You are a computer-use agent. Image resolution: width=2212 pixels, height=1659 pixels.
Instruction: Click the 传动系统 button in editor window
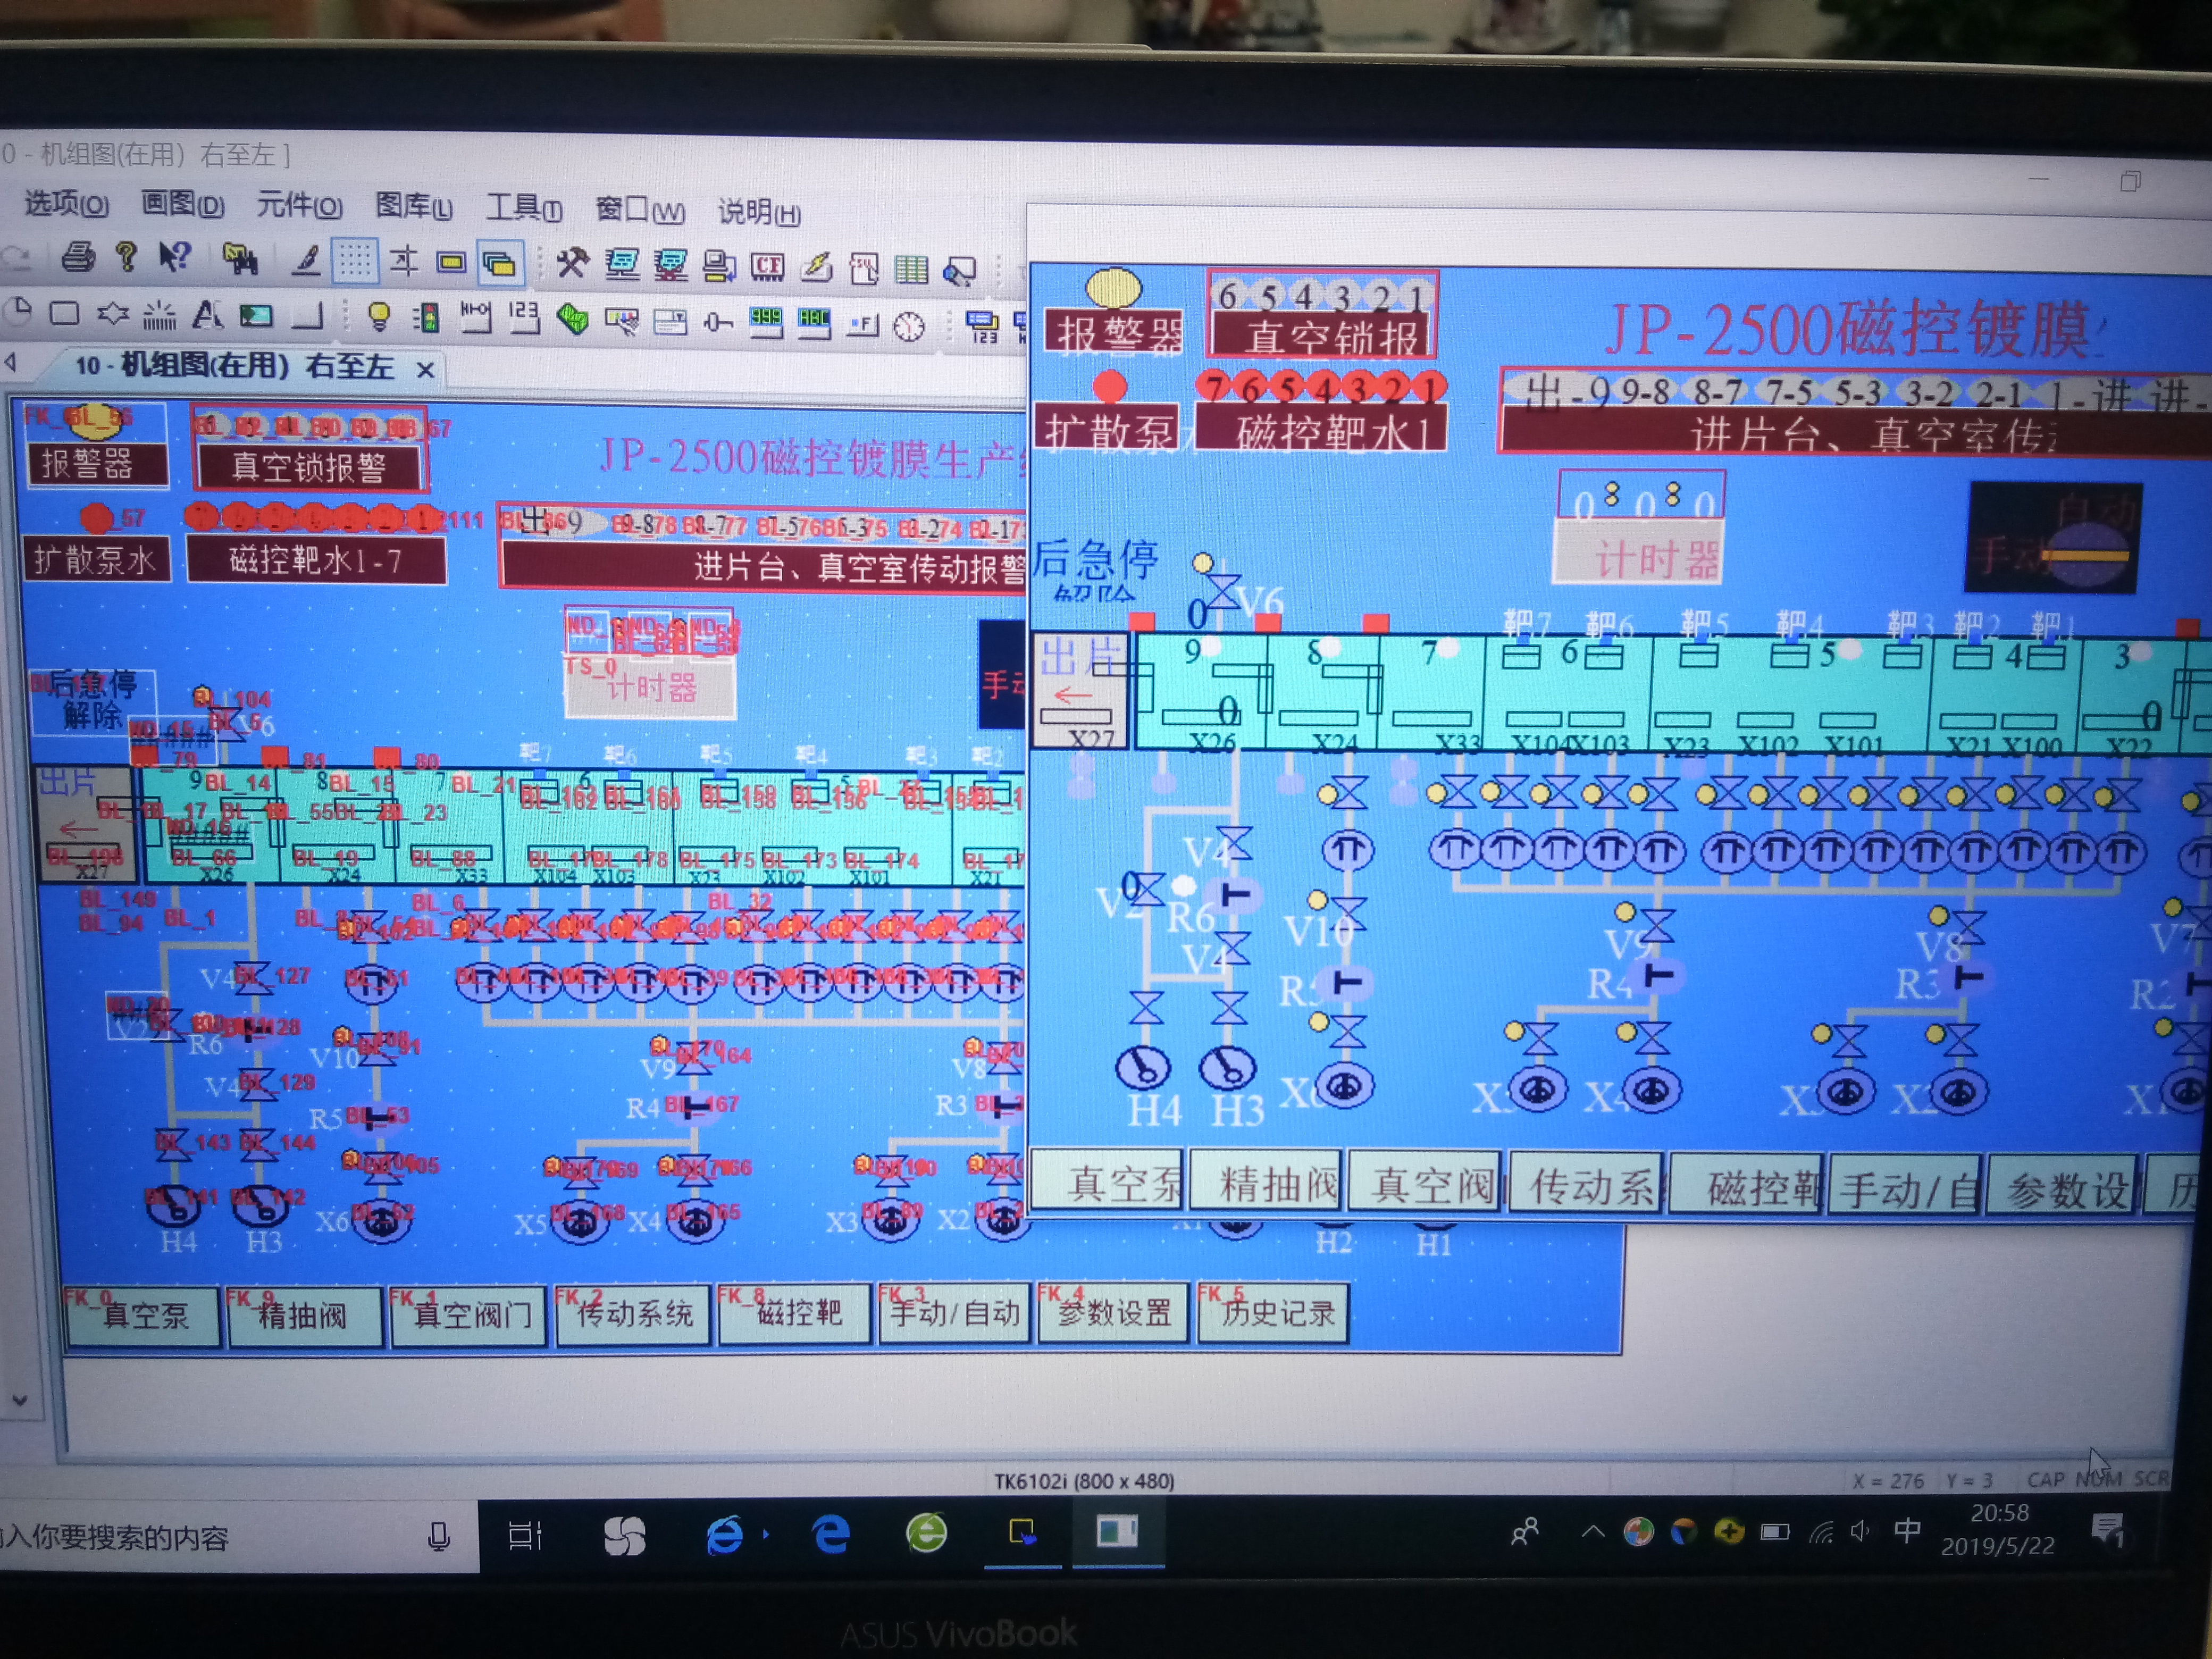(x=633, y=1313)
